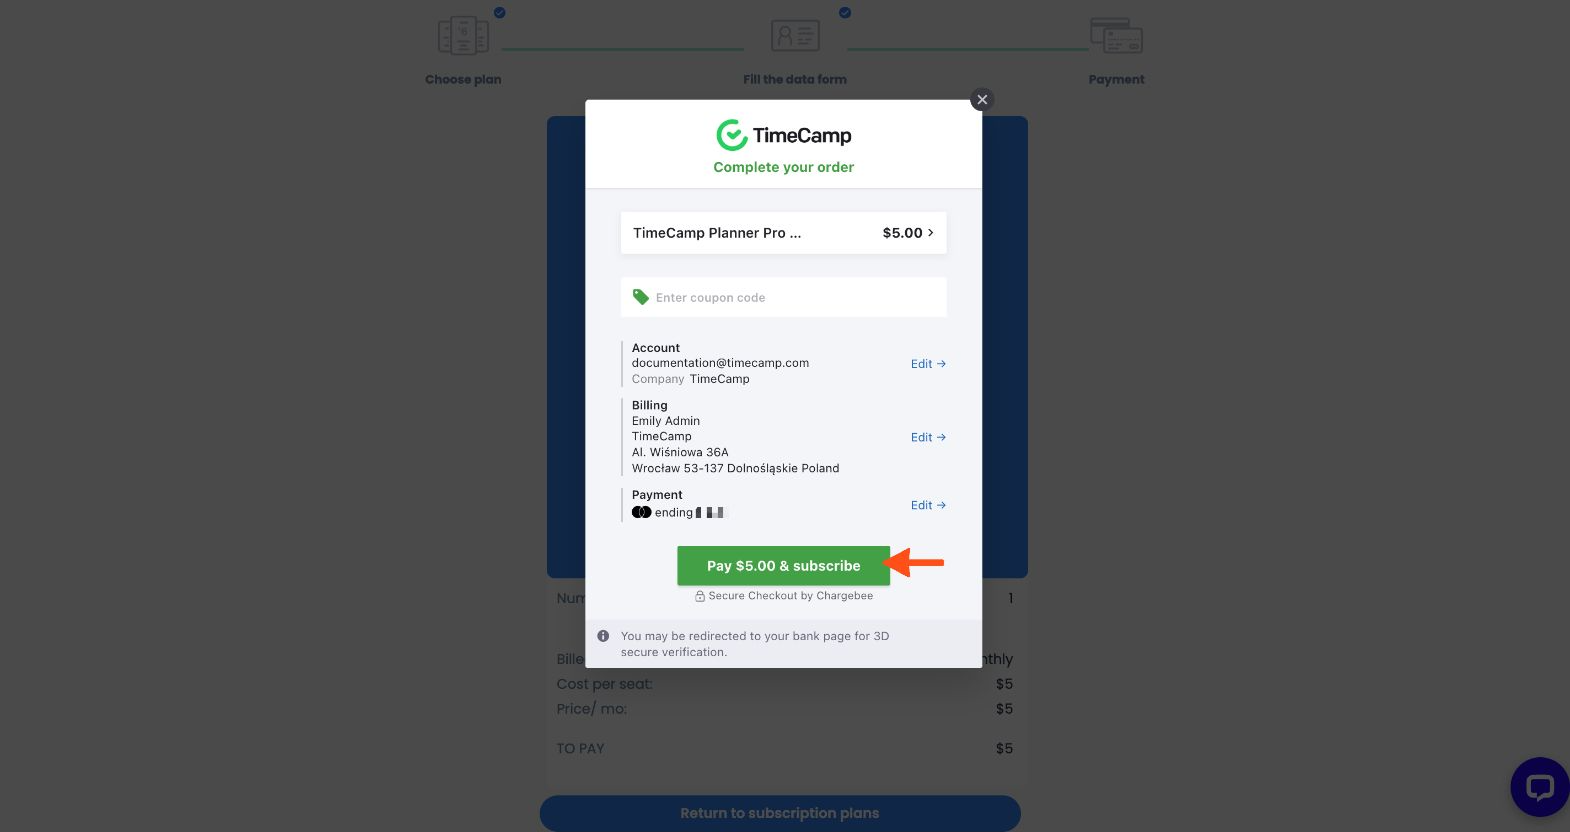The width and height of the screenshot is (1570, 832).
Task: Edit the Account details
Action: [x=928, y=364]
